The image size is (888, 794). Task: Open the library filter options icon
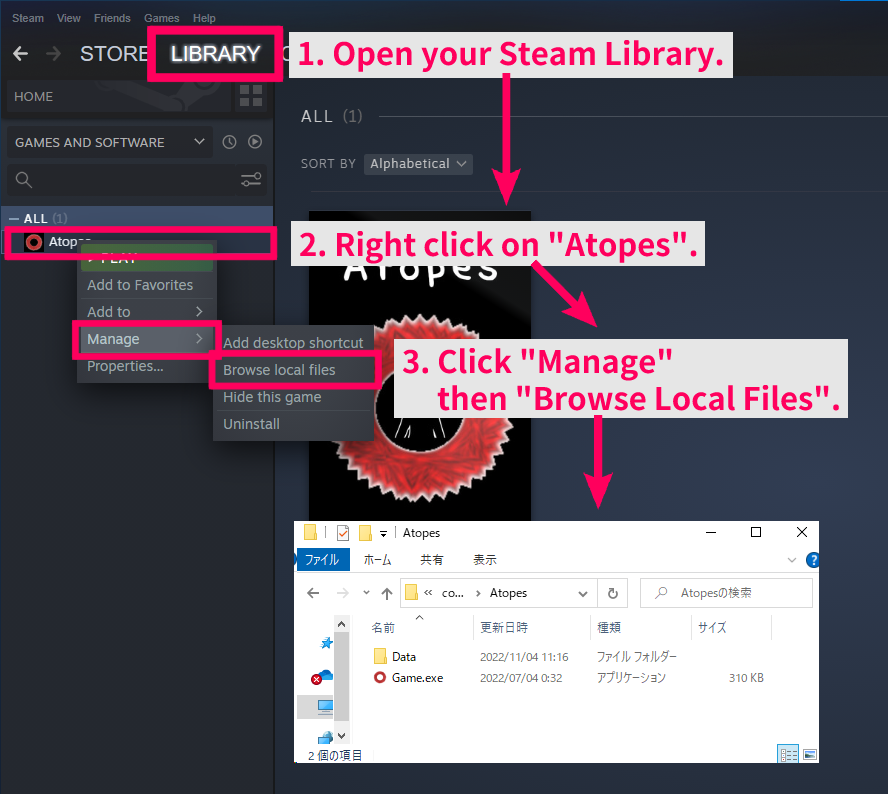tap(251, 179)
